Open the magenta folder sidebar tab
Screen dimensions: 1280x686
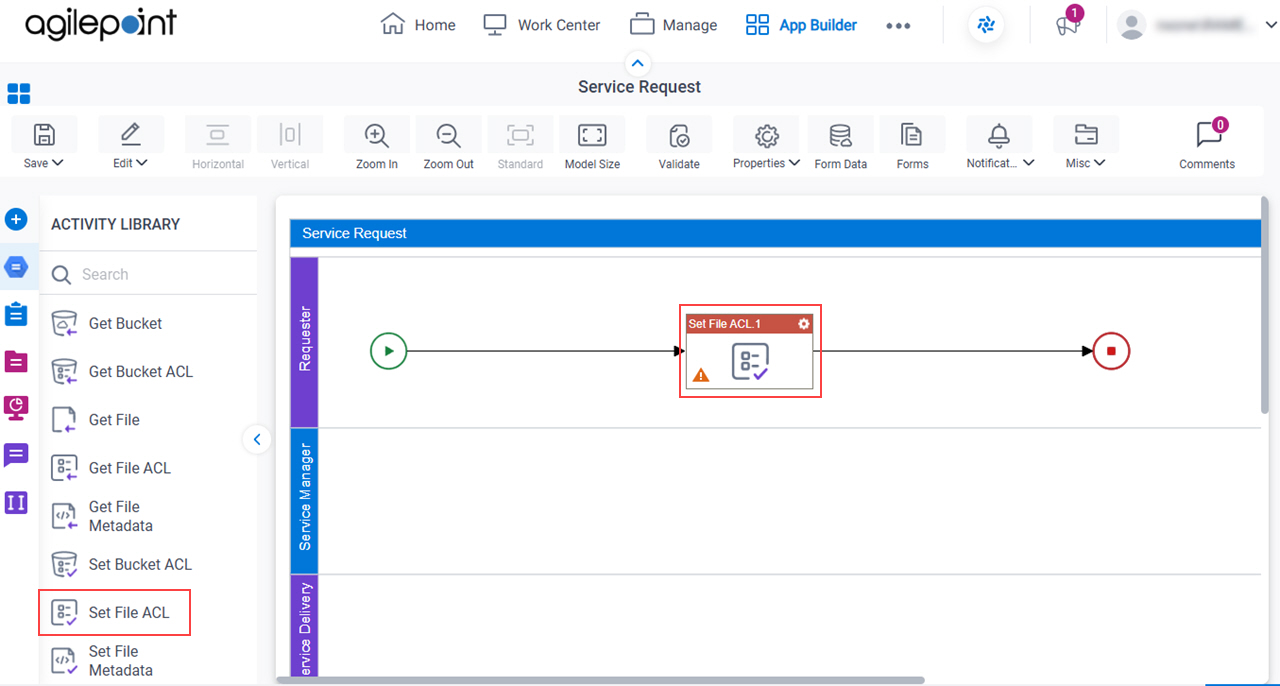tap(17, 361)
